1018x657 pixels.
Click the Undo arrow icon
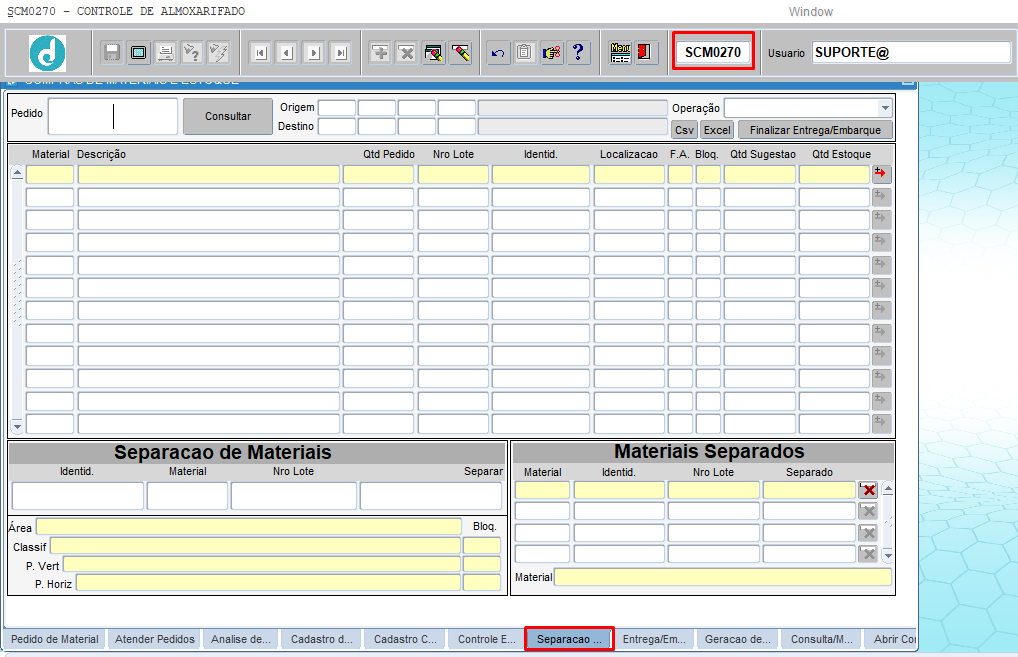pos(498,53)
